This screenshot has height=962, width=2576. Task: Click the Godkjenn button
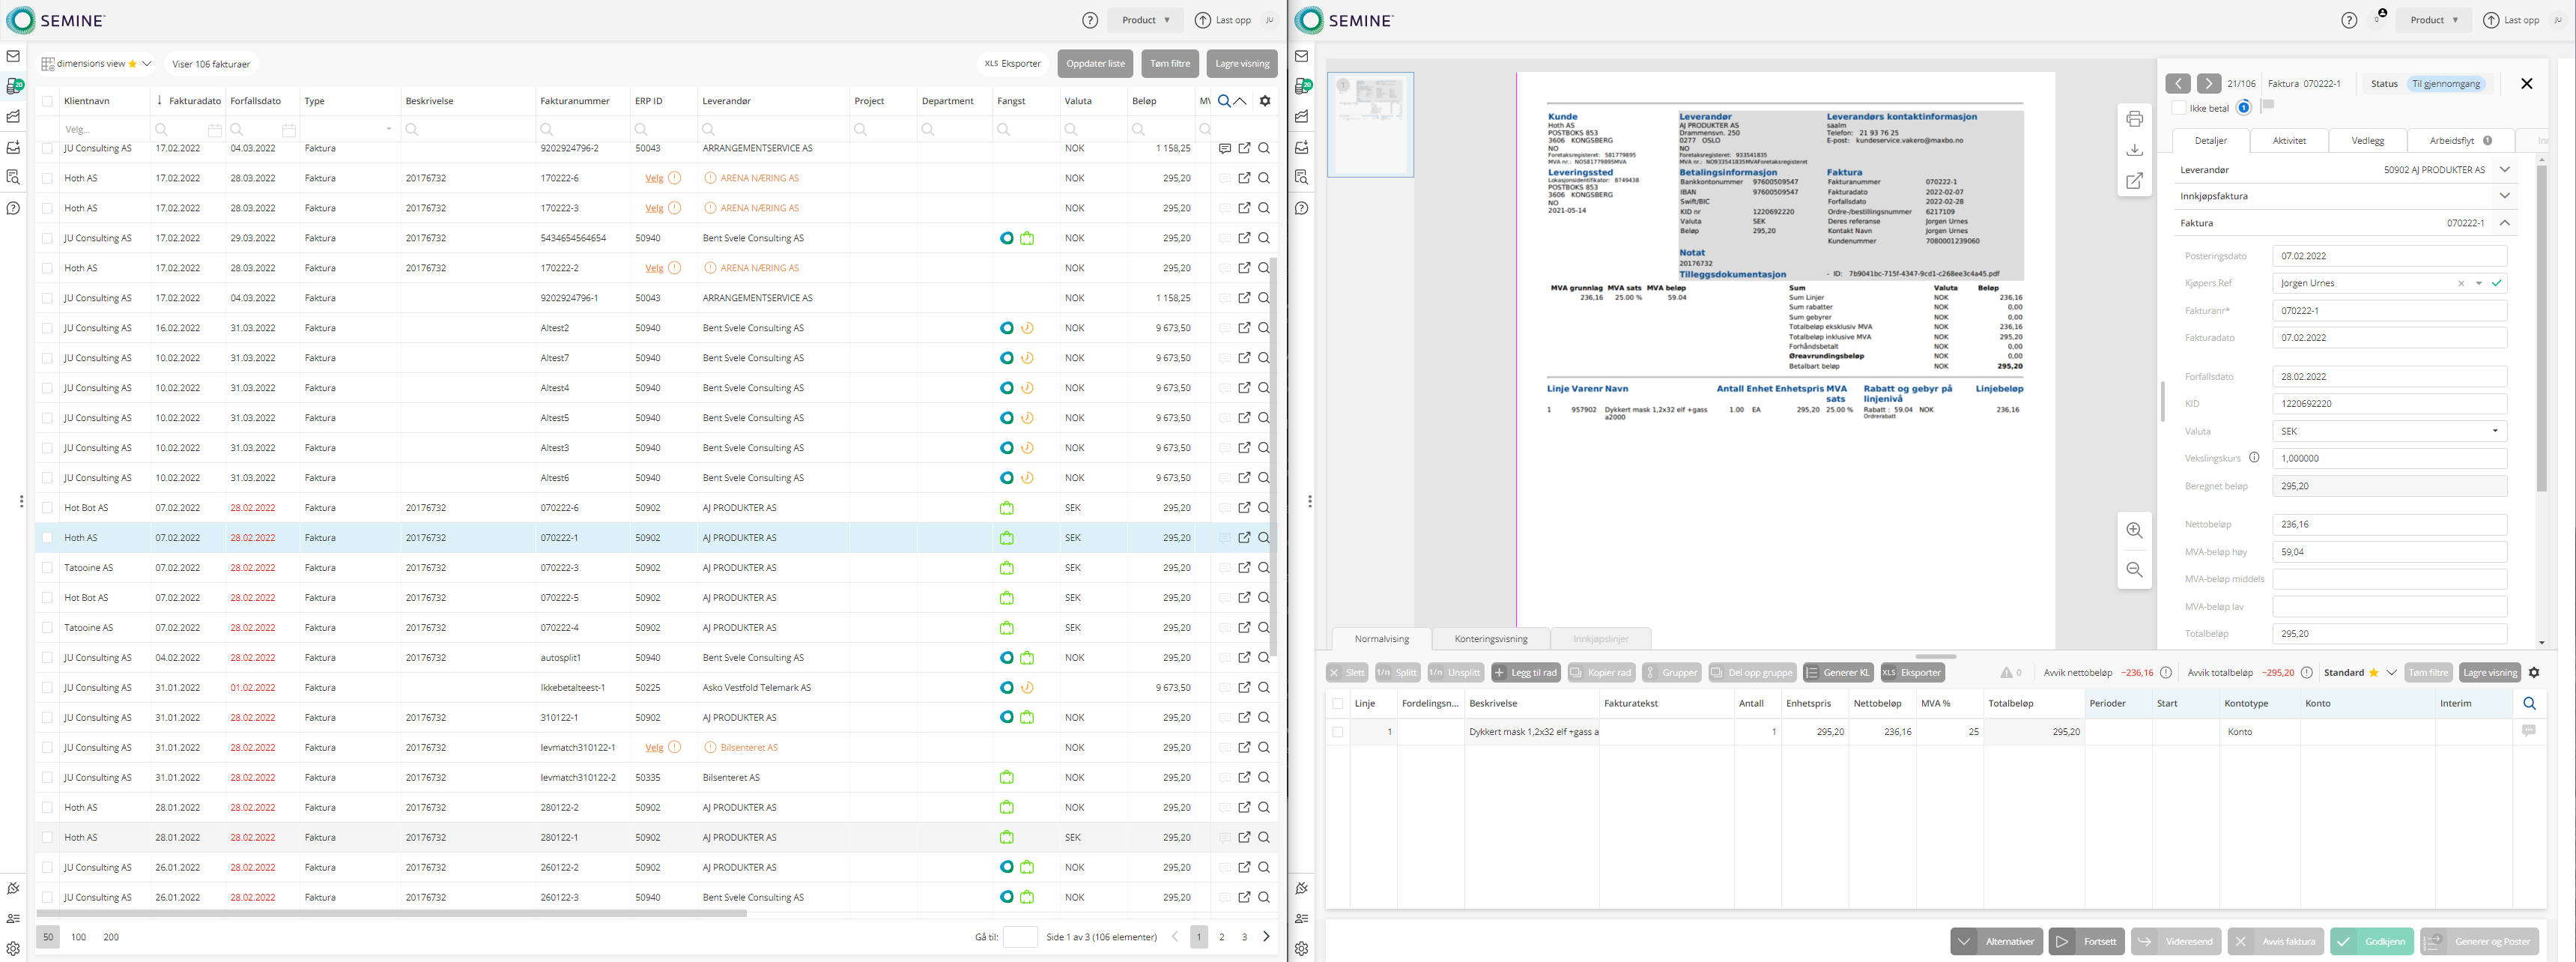pyautogui.click(x=2372, y=941)
